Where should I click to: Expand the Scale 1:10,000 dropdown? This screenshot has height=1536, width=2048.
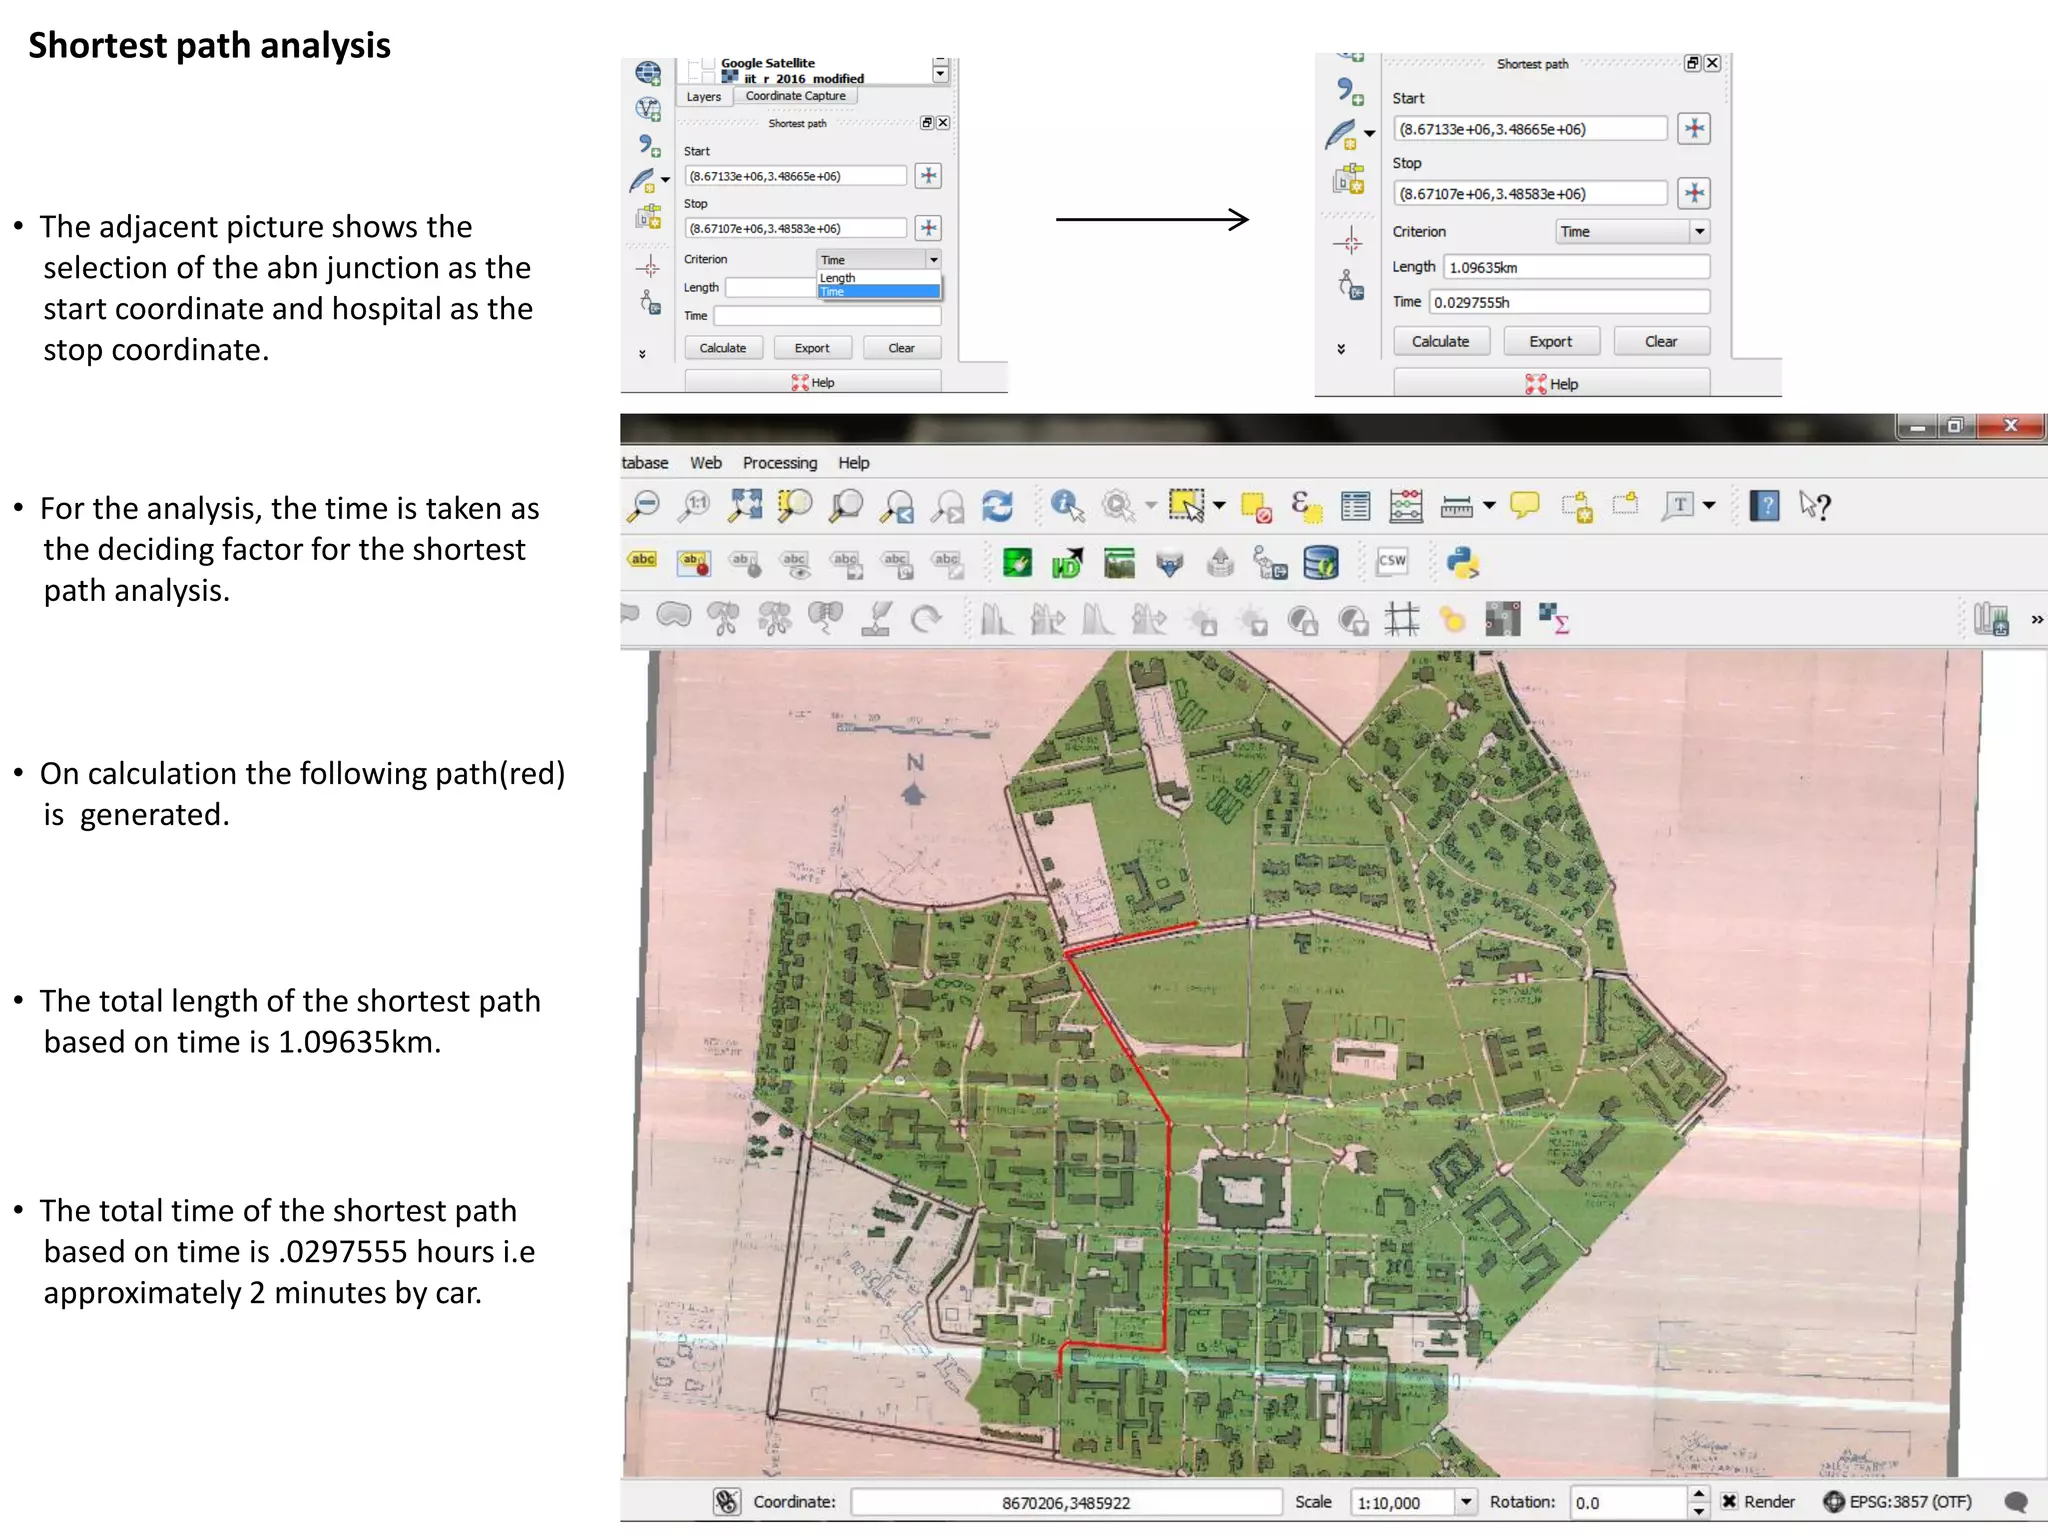click(1466, 1501)
